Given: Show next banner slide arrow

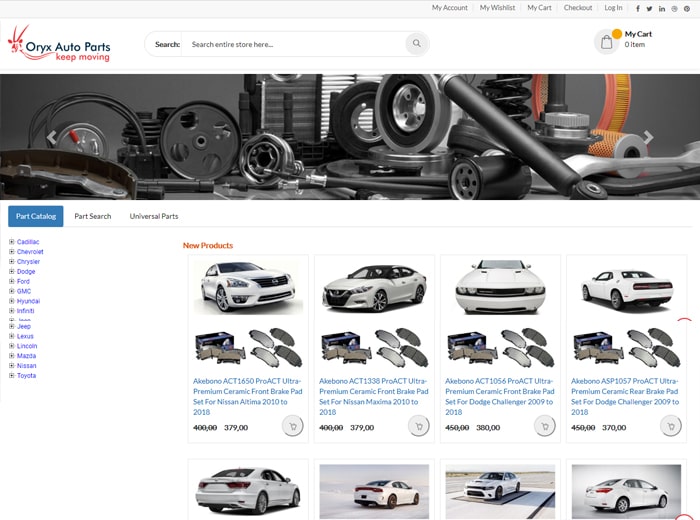Looking at the screenshot, I should click(648, 137).
